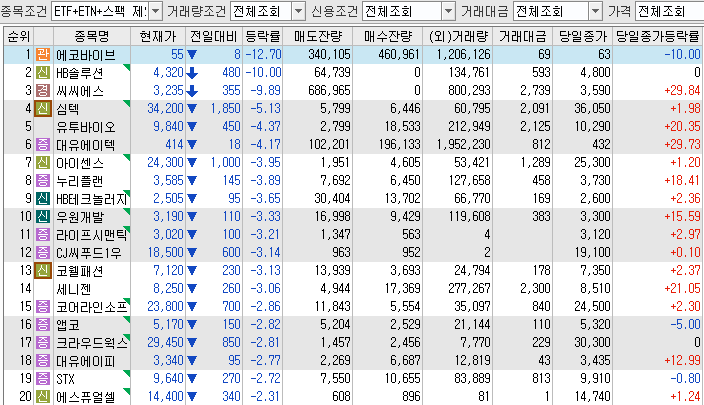Click the 신 badge next to HB솔루션
Screen dimensions: 704x405
pyautogui.click(x=43, y=73)
